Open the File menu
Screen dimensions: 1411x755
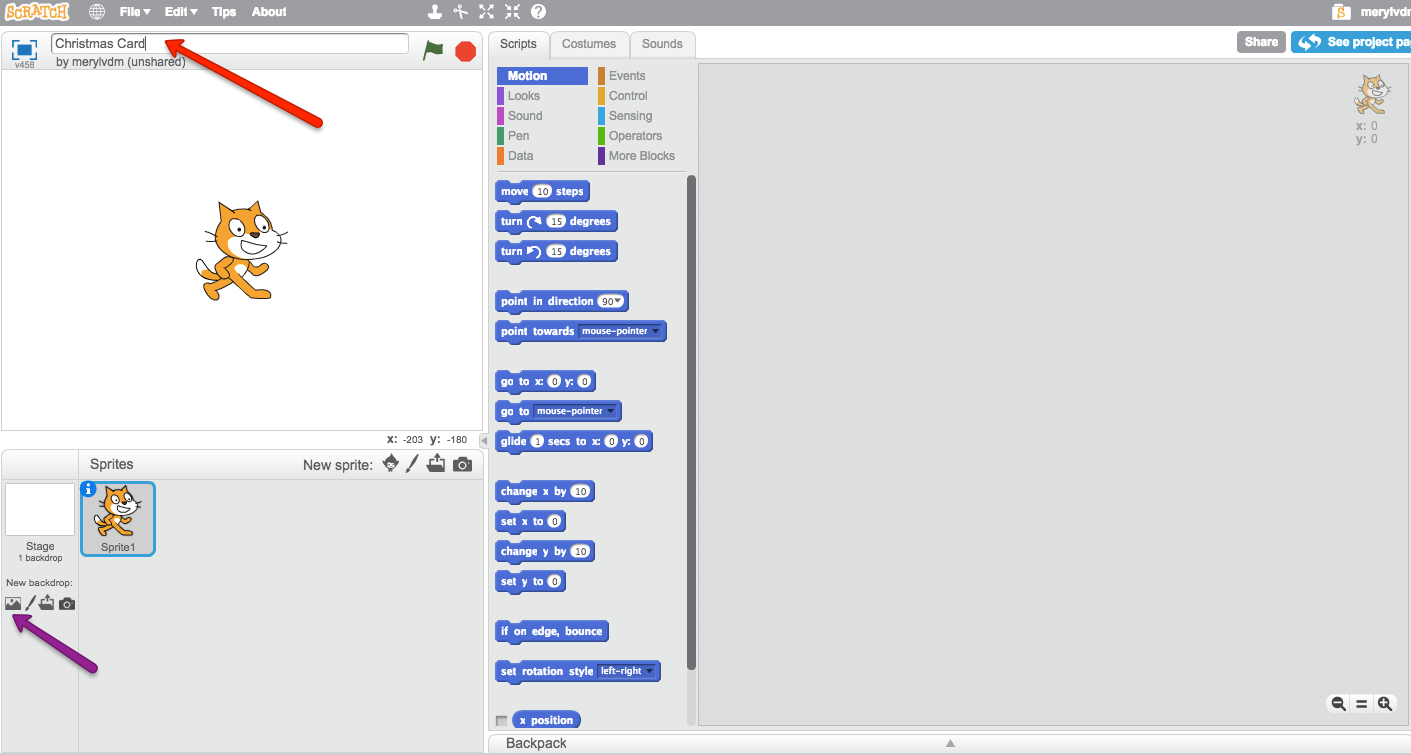pyautogui.click(x=134, y=12)
